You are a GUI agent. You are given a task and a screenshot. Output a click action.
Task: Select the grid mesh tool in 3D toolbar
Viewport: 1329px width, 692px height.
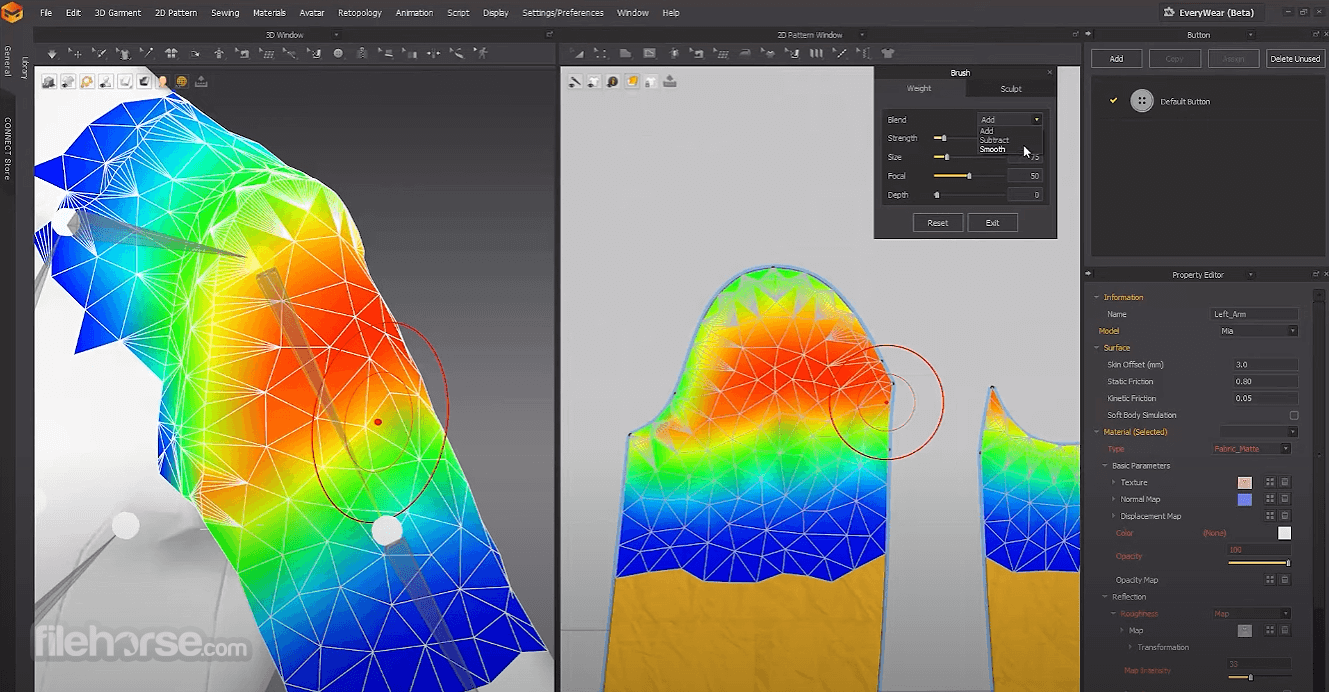point(268,54)
